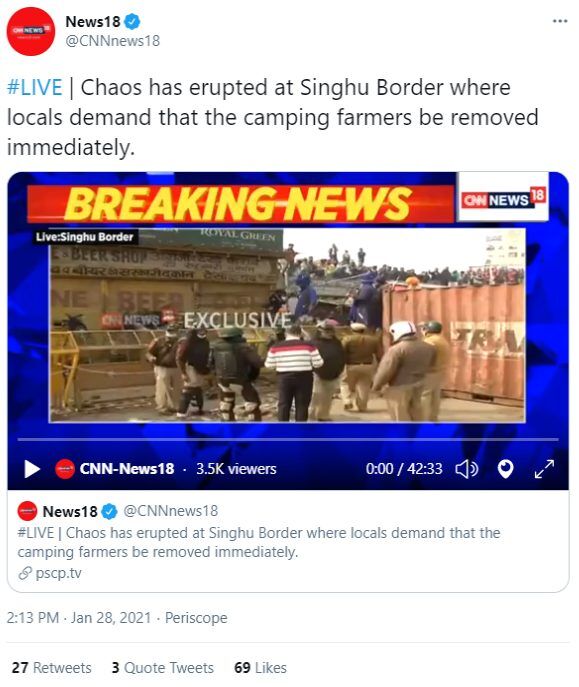
Task: Open the pscp.tv link
Action: click(x=58, y=573)
